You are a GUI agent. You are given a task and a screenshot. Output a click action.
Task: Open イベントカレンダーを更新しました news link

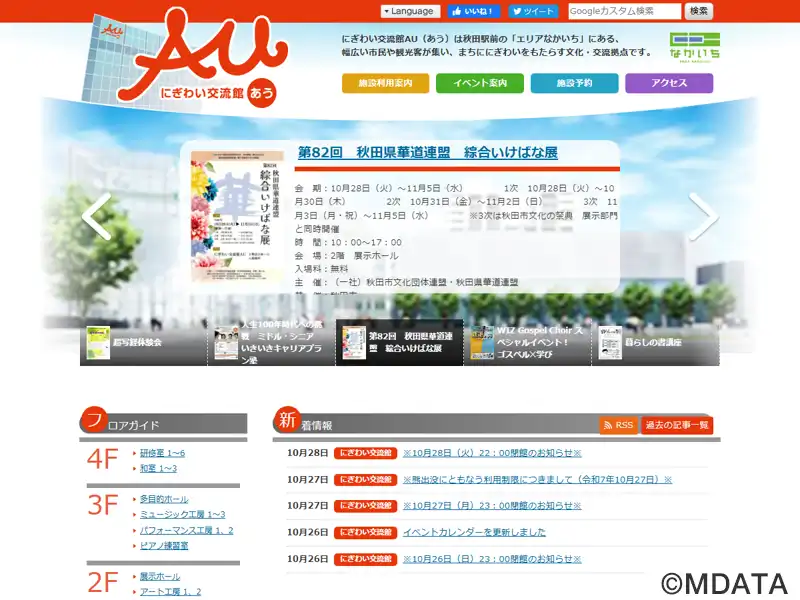tap(474, 532)
